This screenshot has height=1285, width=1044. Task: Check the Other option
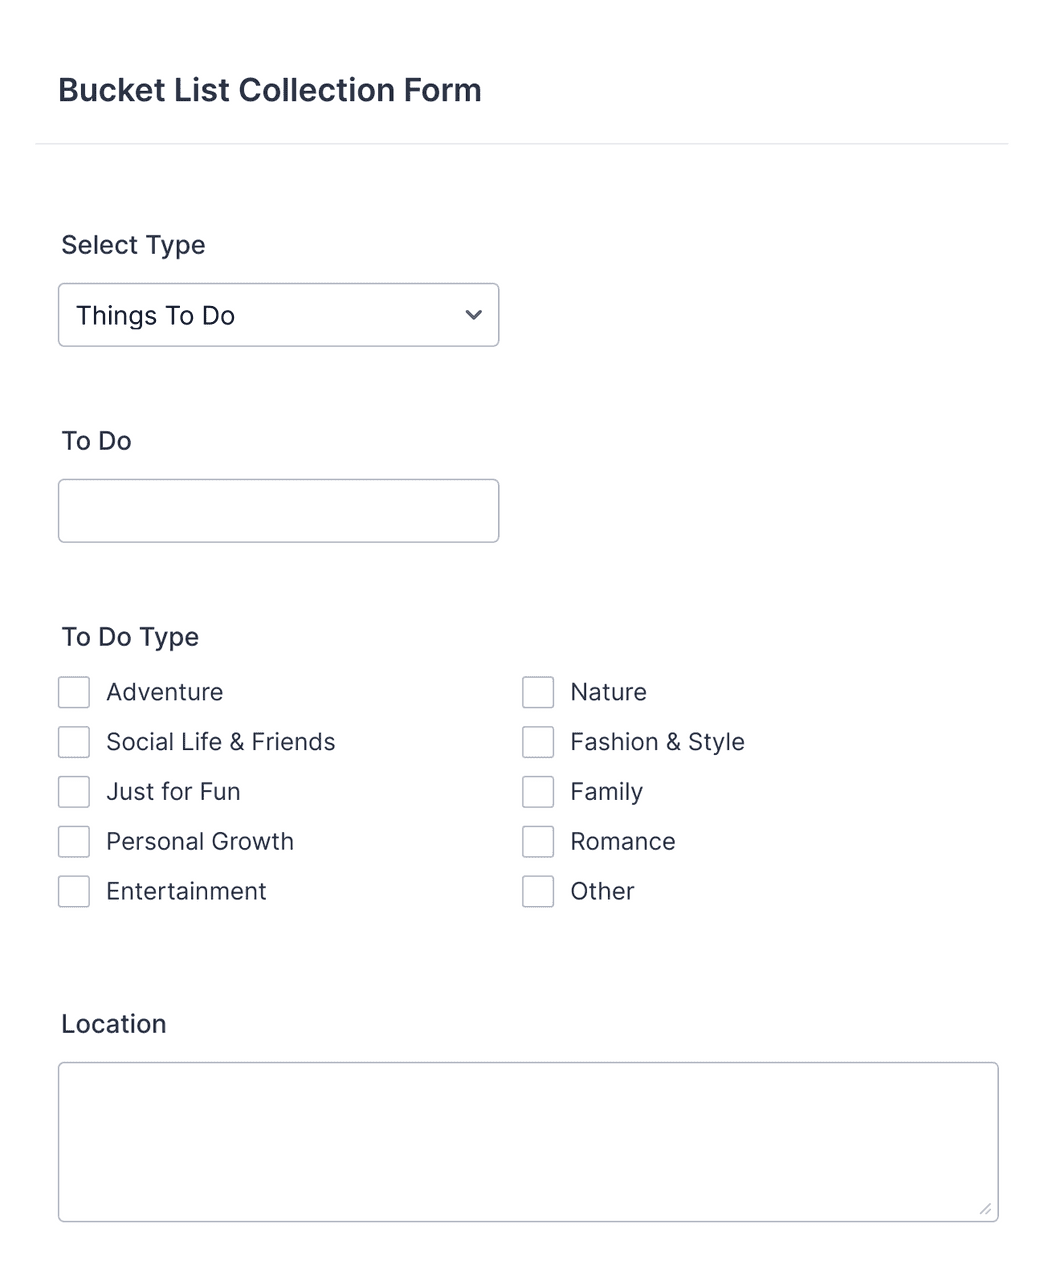coord(537,891)
